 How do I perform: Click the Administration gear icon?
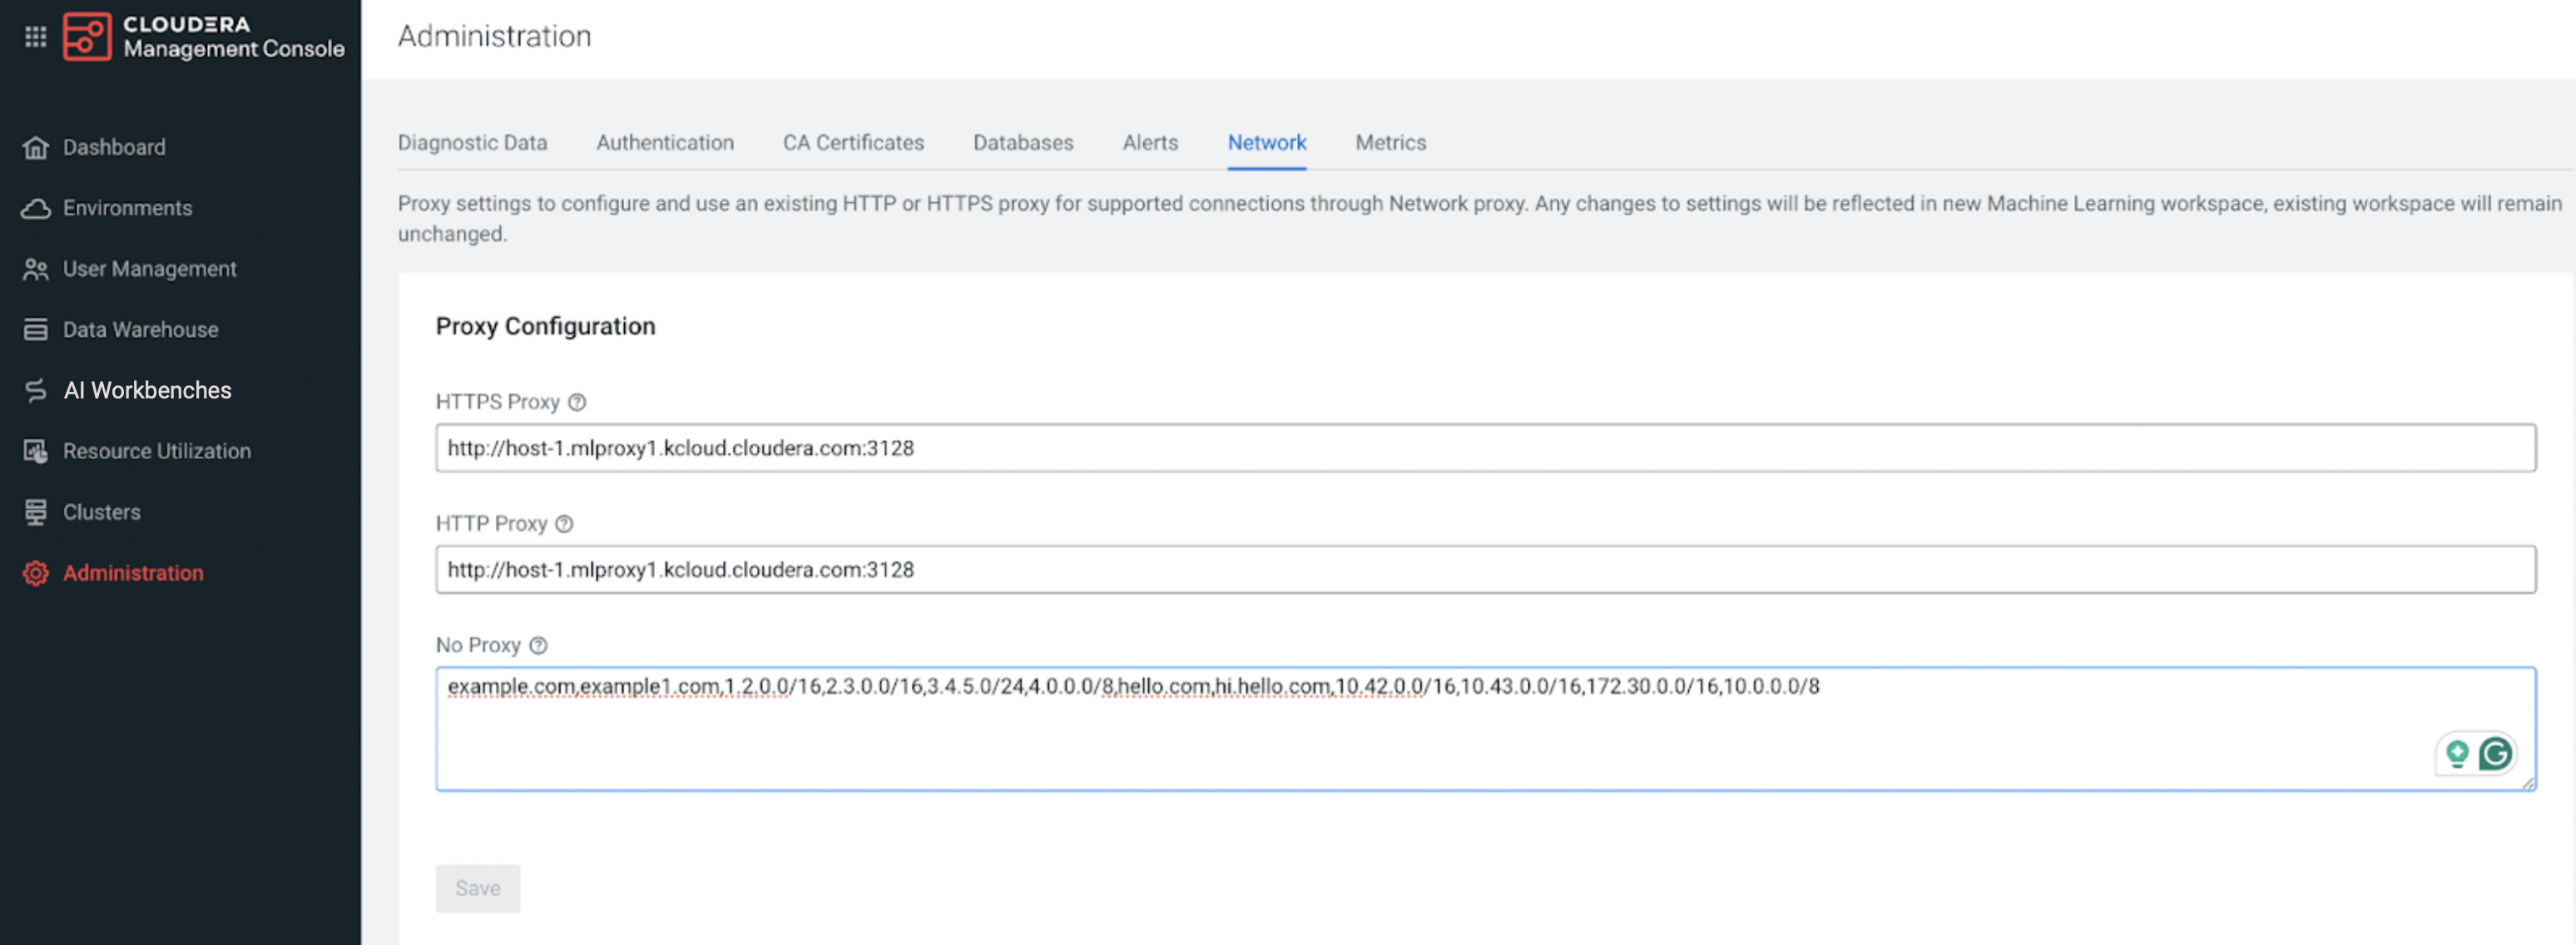click(x=36, y=573)
